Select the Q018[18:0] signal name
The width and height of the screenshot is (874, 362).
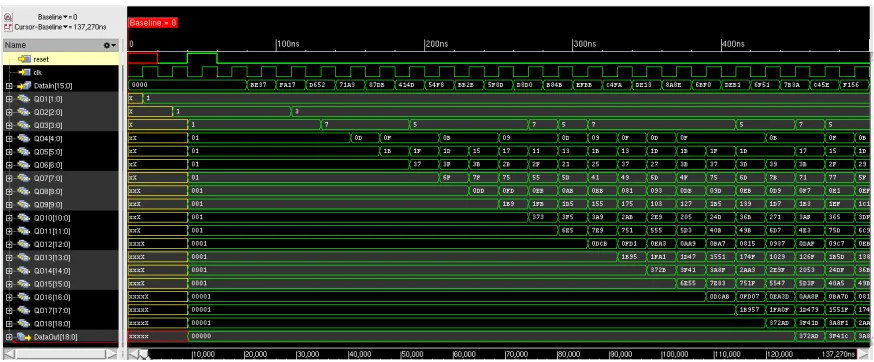tap(52, 324)
